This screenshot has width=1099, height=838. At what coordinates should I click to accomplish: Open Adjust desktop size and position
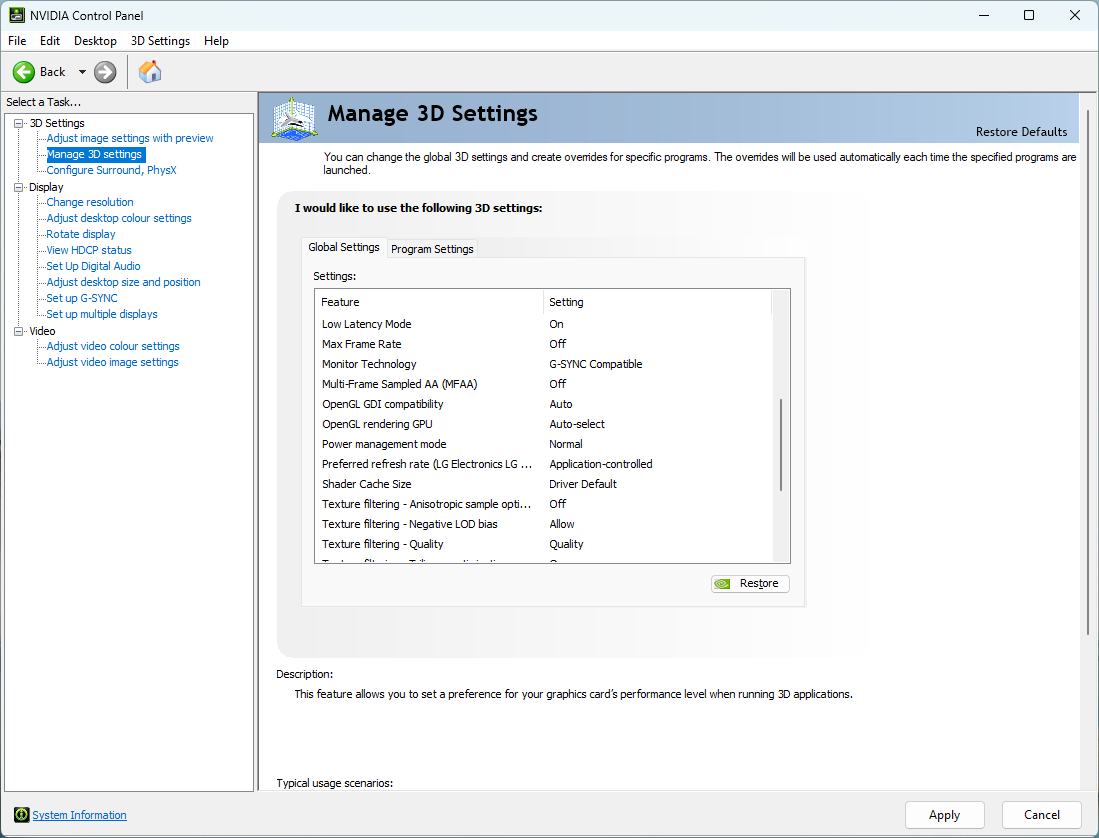point(123,282)
